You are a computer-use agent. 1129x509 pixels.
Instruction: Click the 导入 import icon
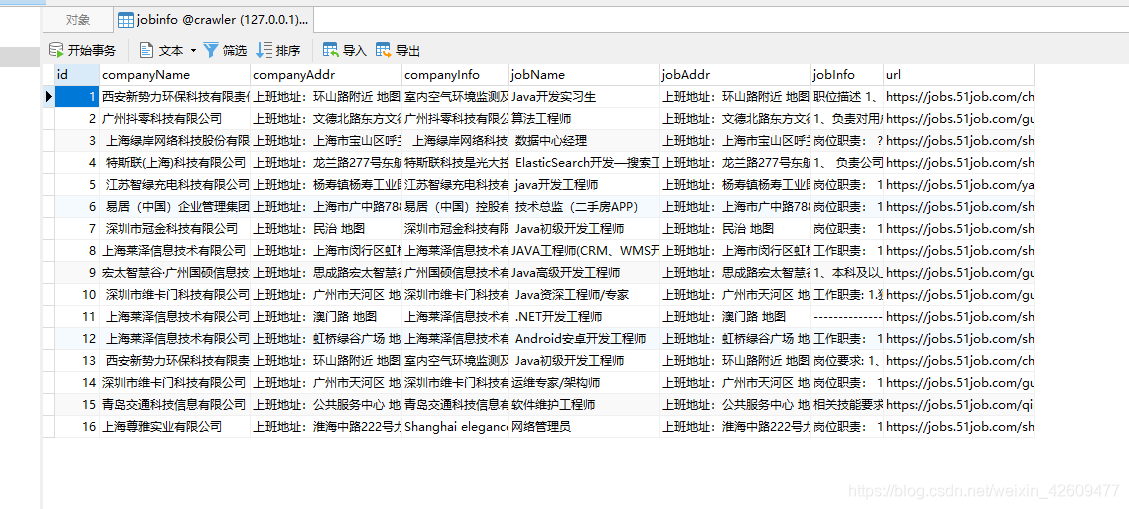331,50
